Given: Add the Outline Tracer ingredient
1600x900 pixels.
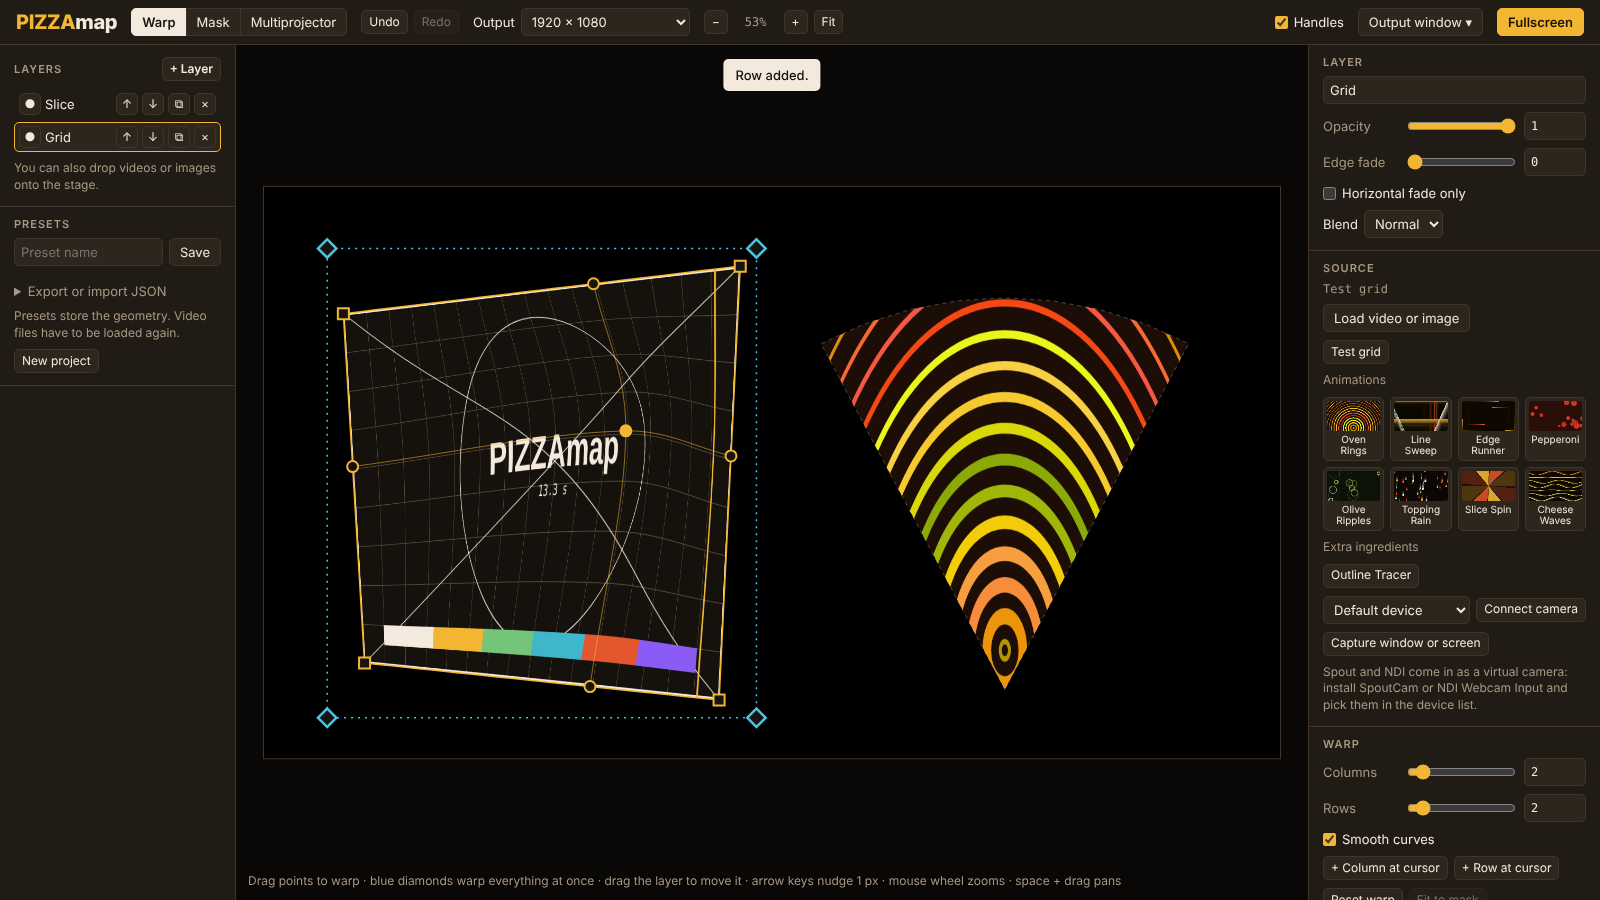Looking at the screenshot, I should point(1371,575).
